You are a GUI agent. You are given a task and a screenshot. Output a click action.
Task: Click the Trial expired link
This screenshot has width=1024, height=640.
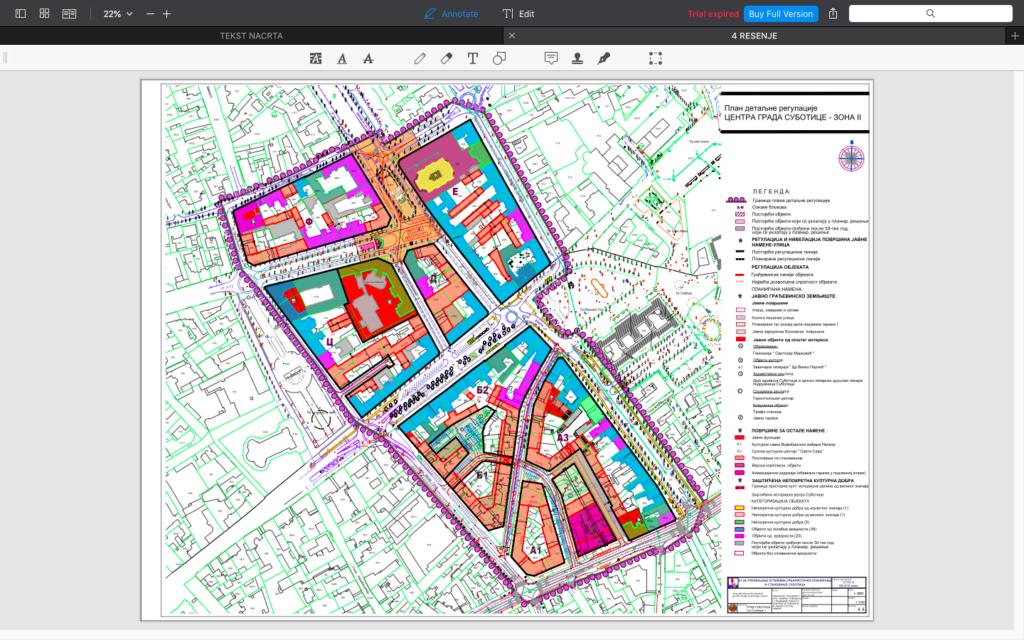(713, 14)
